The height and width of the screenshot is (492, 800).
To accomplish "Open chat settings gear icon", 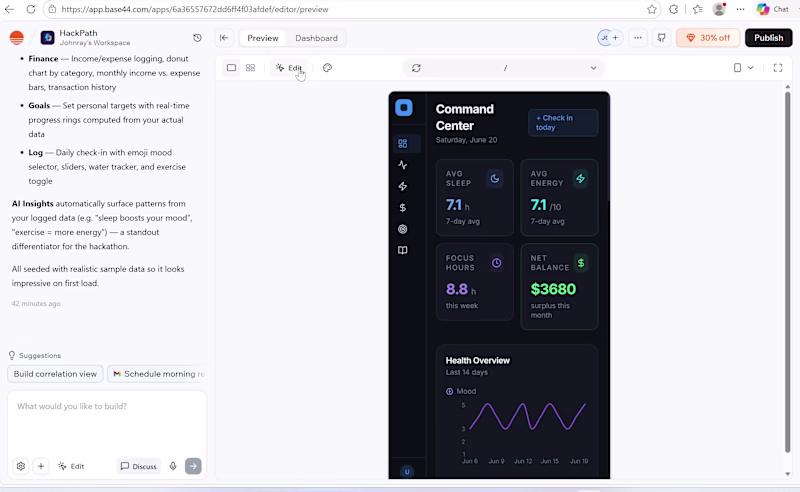I will (x=21, y=466).
